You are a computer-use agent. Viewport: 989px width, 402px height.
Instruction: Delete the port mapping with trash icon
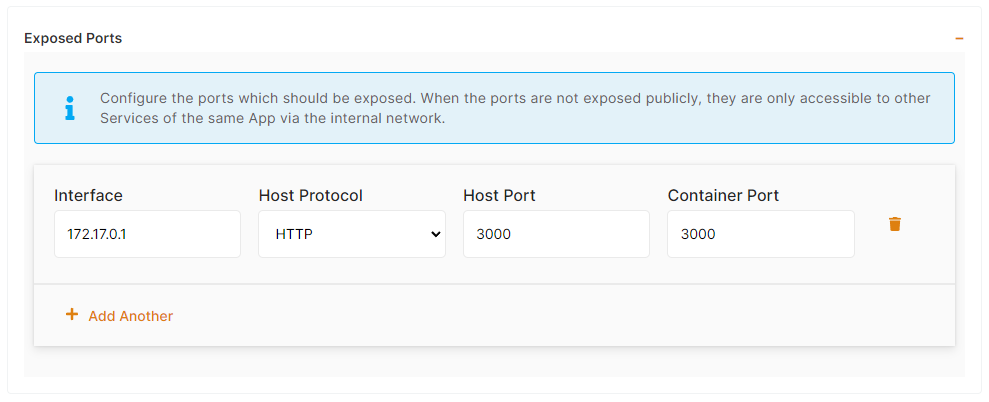click(895, 224)
